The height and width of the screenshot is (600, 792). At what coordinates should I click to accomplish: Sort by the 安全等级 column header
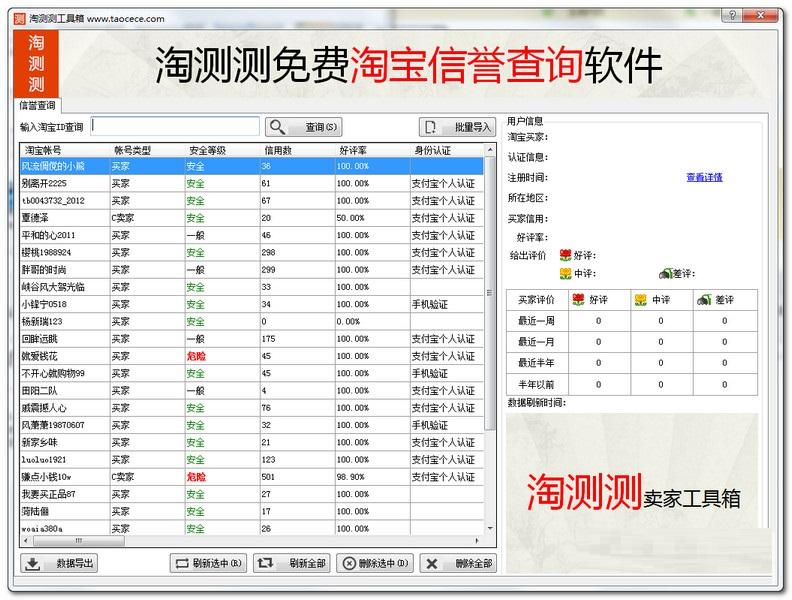tap(207, 151)
